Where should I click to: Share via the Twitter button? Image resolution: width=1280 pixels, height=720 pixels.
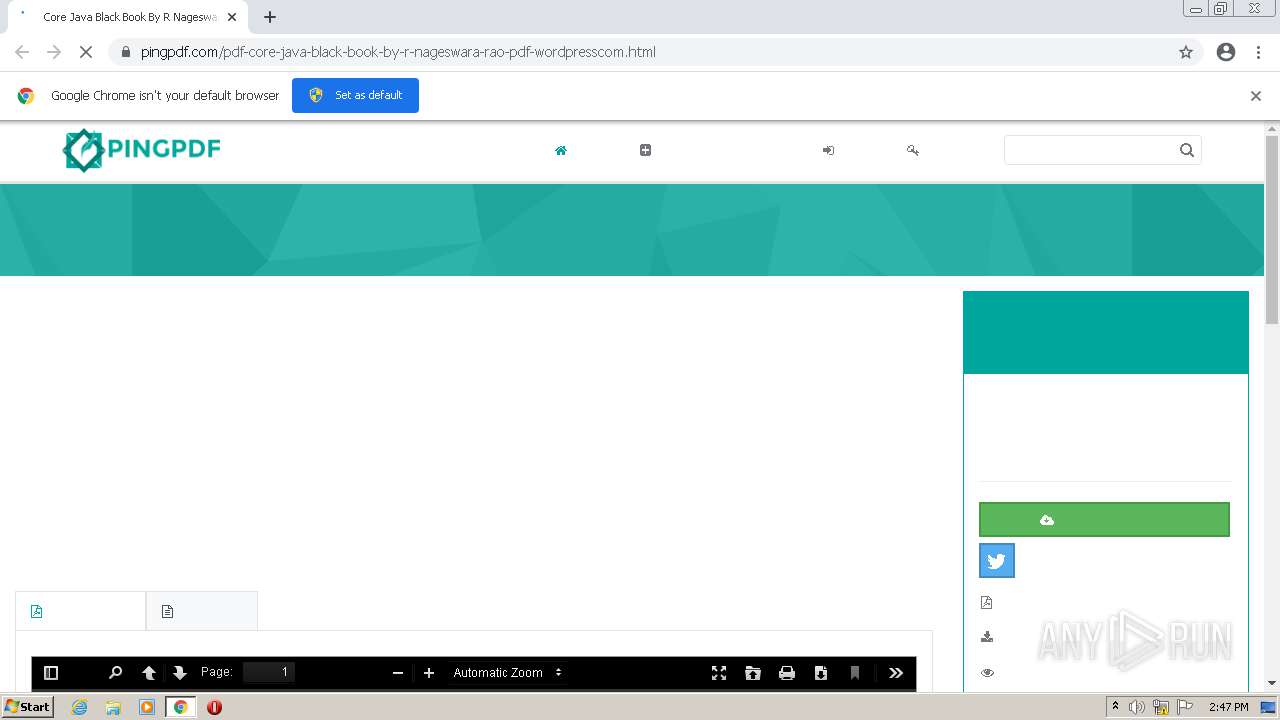coord(997,561)
